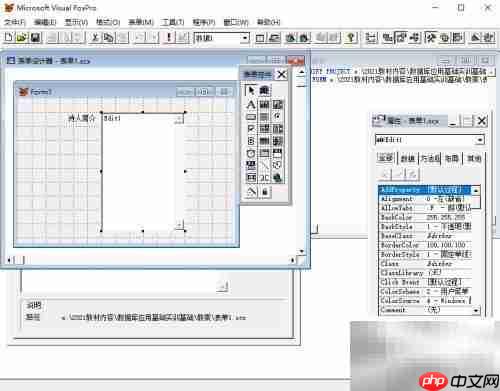Select the Command Button control tool

pyautogui.click(x=251, y=117)
